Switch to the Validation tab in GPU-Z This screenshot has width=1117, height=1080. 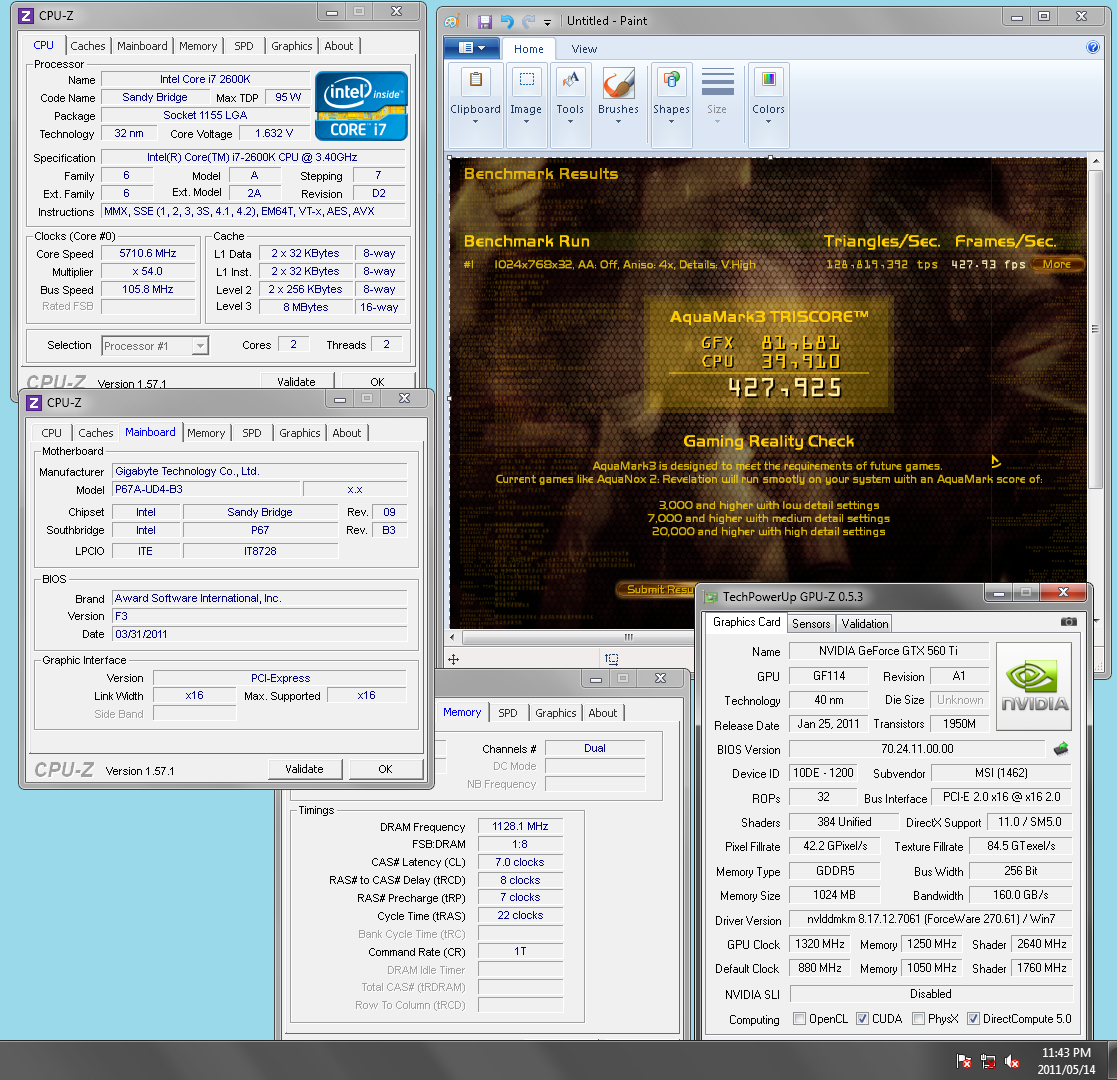tap(865, 623)
